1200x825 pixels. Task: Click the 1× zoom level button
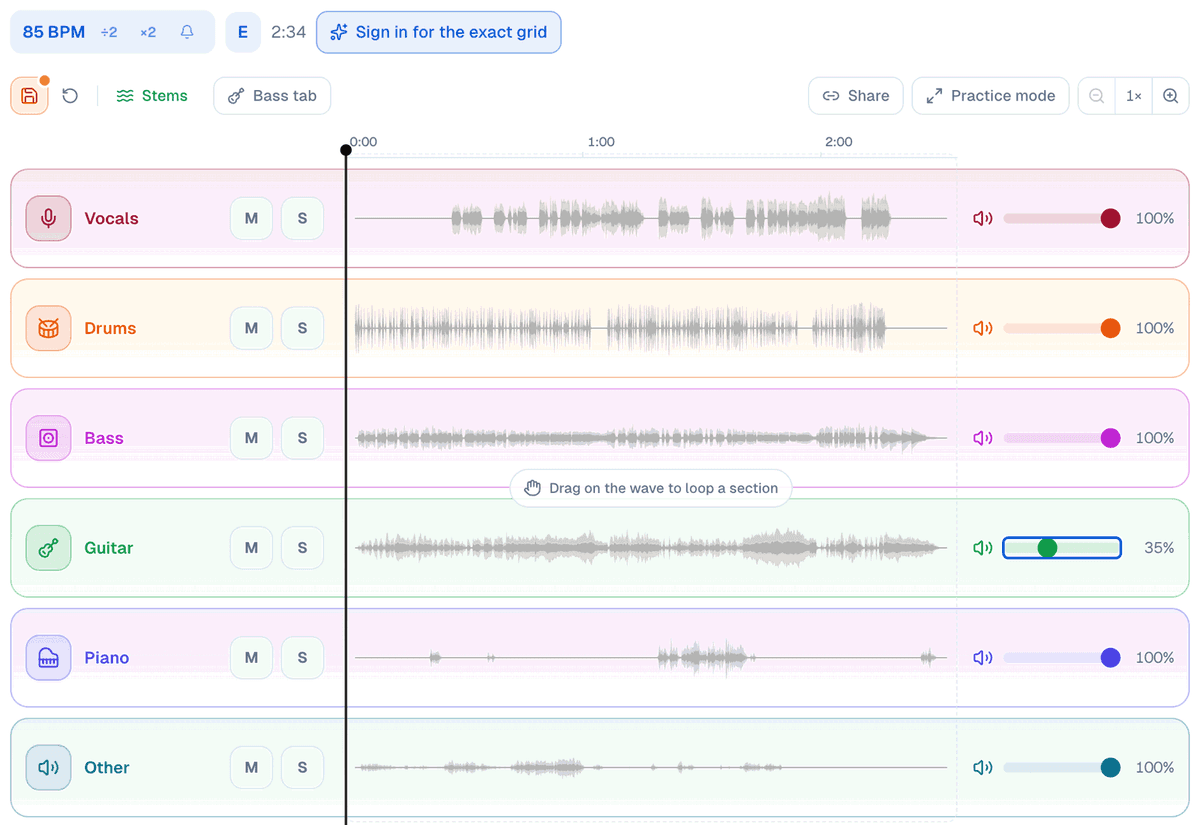tap(1133, 96)
